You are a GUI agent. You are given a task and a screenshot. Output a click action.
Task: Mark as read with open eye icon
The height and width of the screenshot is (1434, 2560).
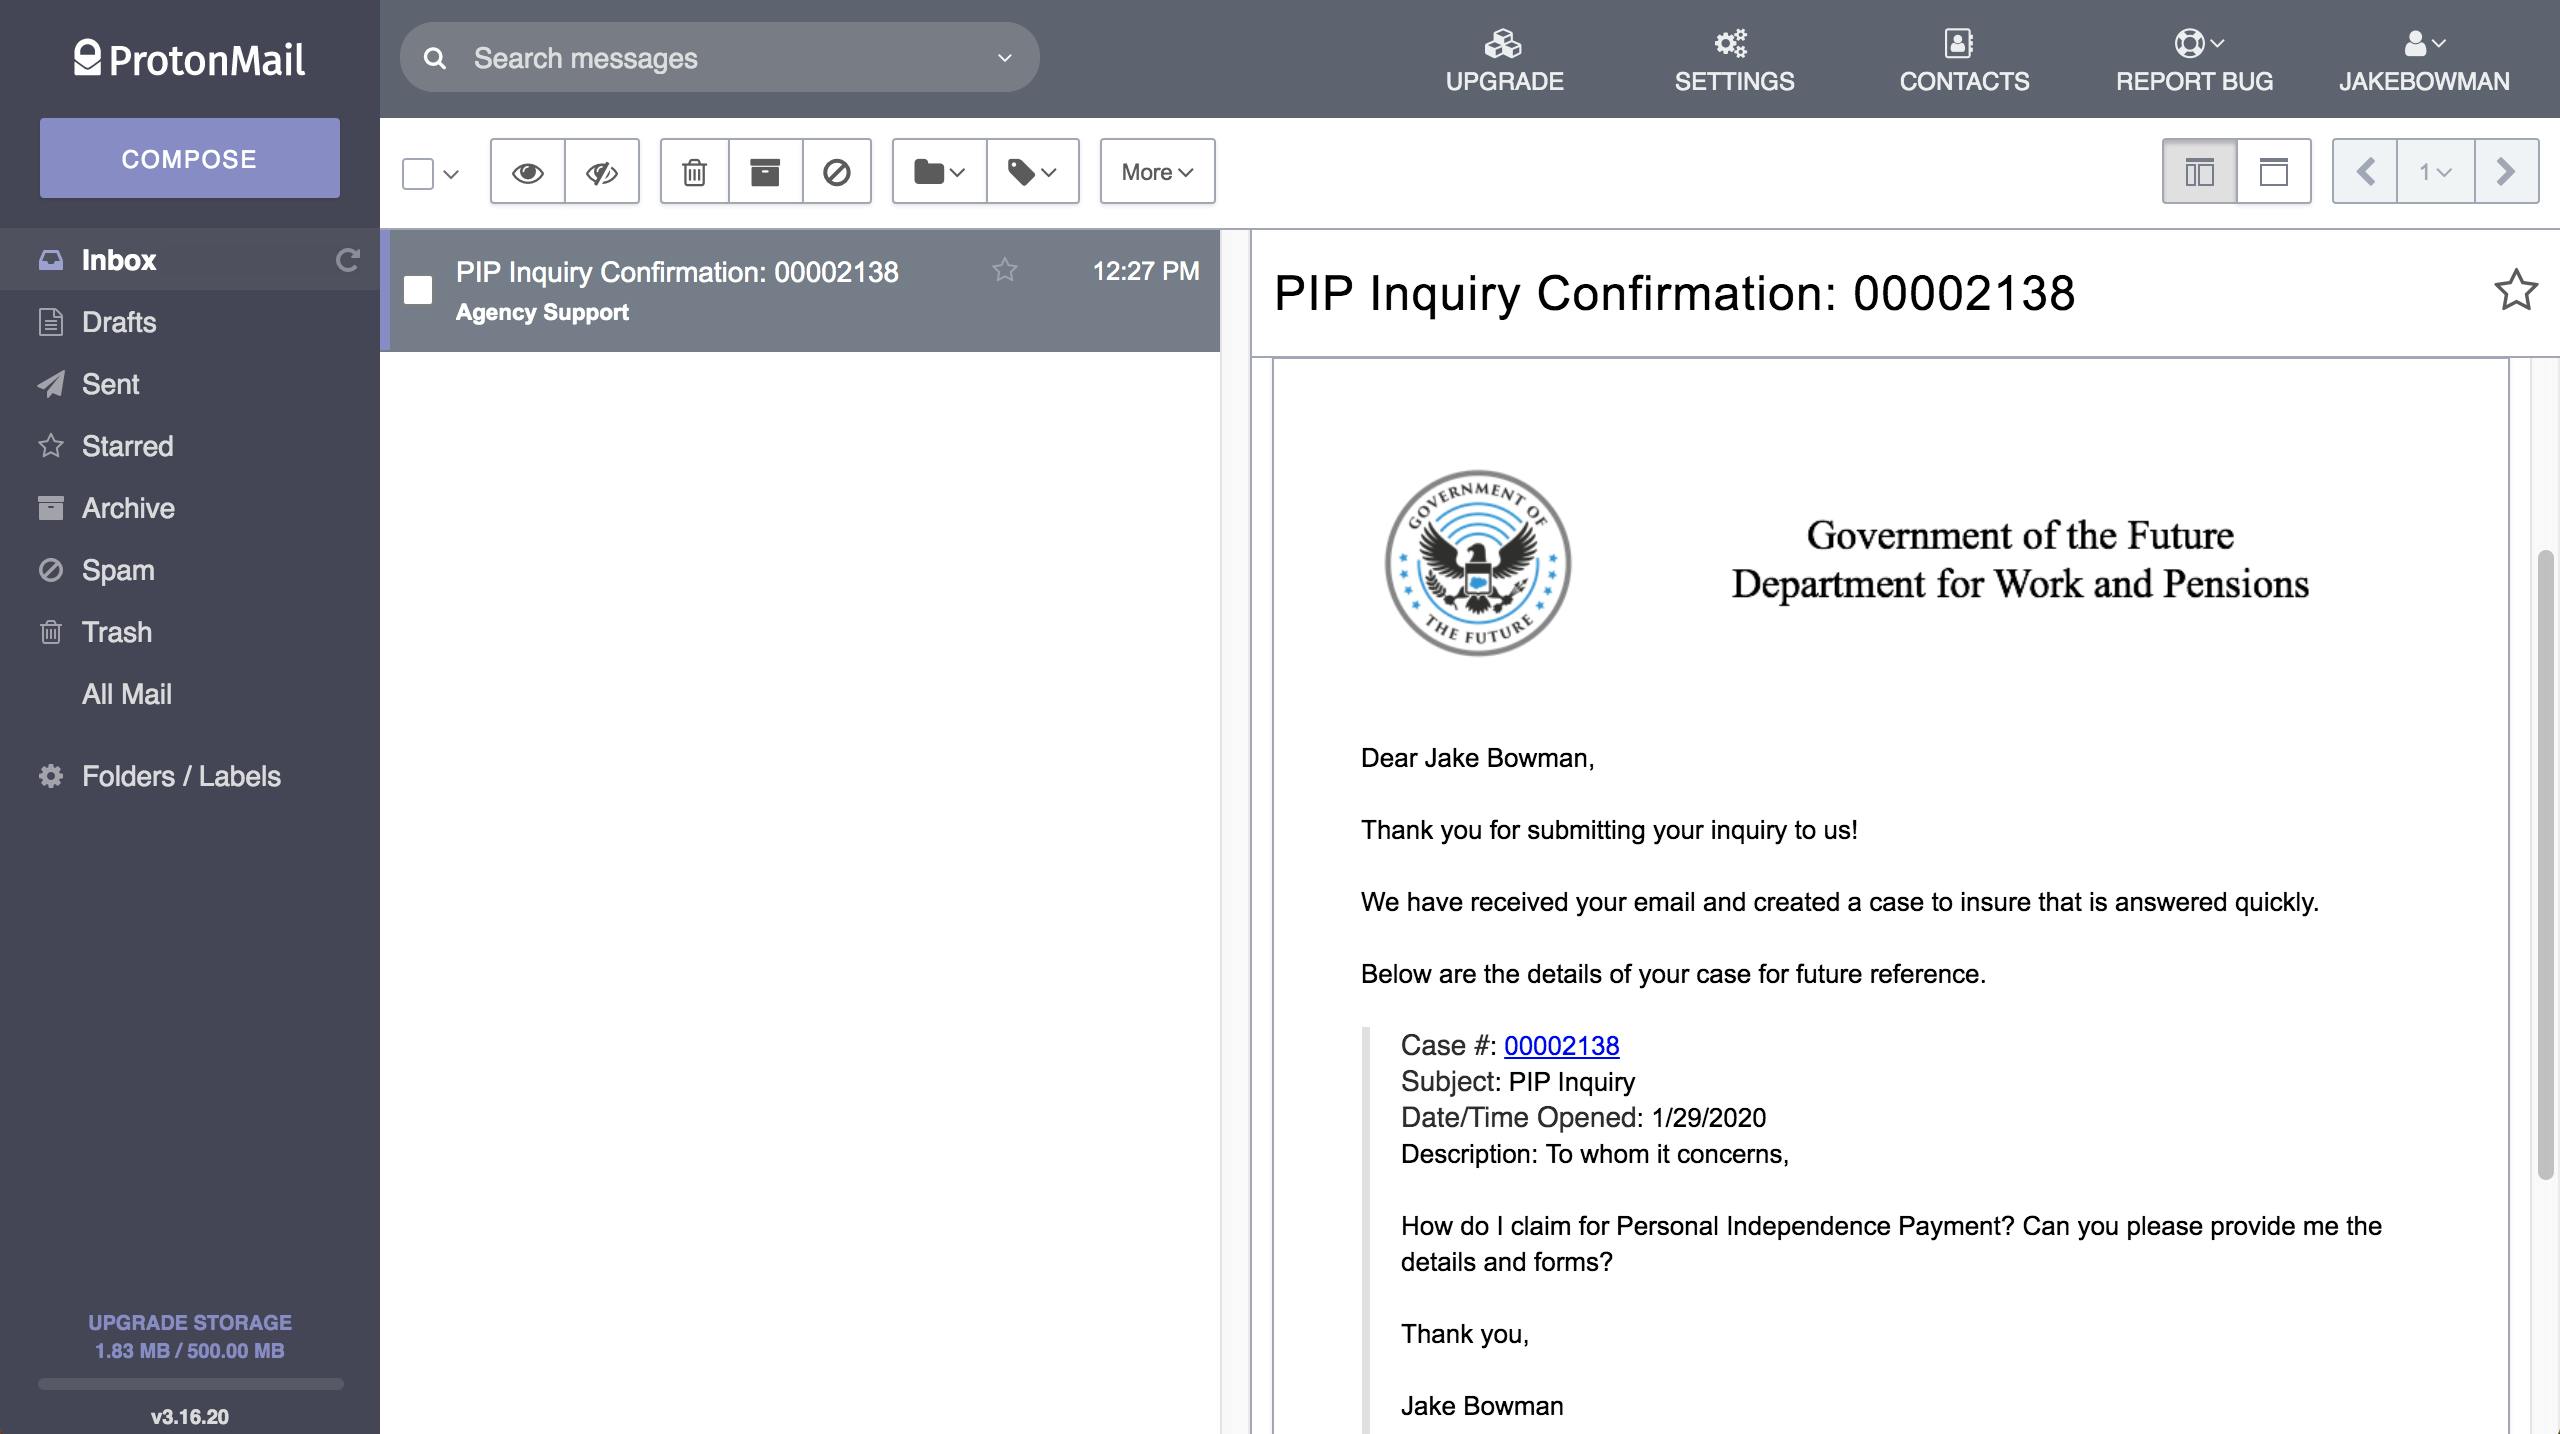[527, 172]
